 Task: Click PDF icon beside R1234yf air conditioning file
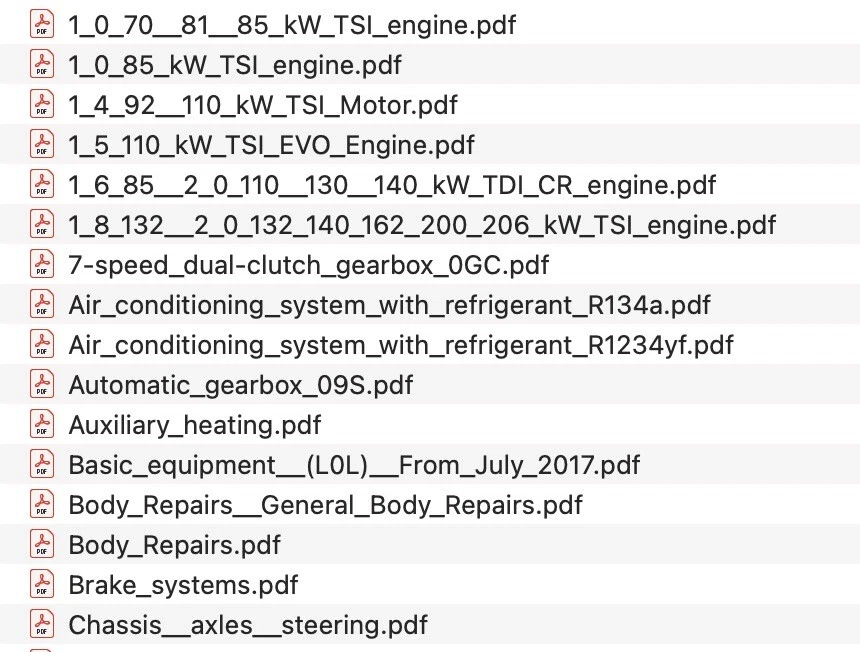coord(42,345)
